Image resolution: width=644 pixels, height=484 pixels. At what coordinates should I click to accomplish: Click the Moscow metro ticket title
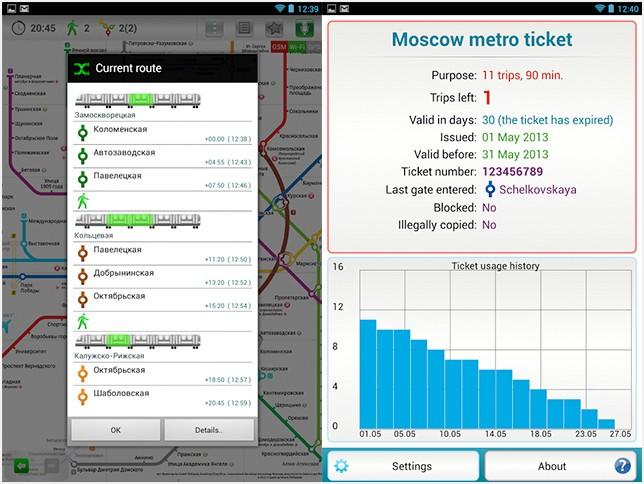pos(482,39)
